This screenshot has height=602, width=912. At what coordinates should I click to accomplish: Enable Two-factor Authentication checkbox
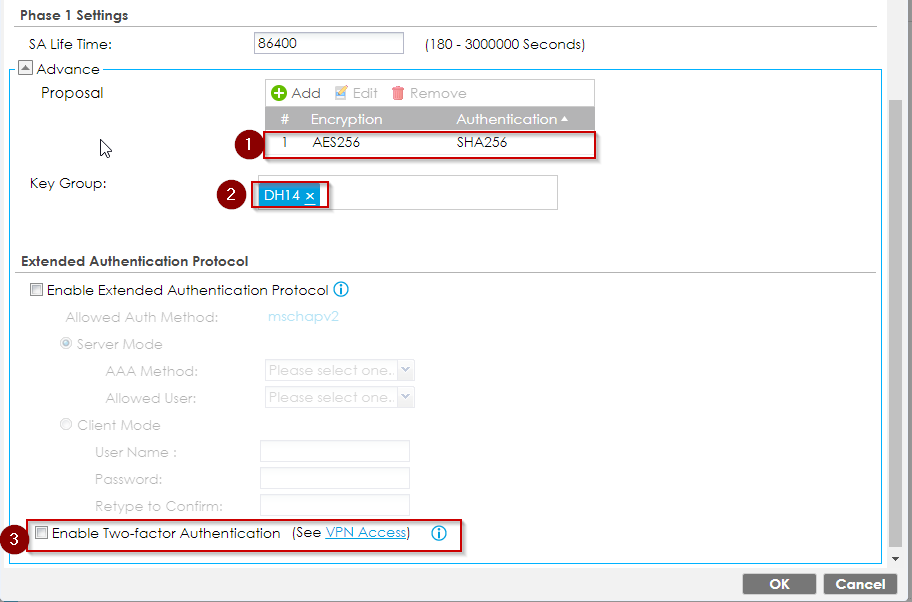point(41,533)
